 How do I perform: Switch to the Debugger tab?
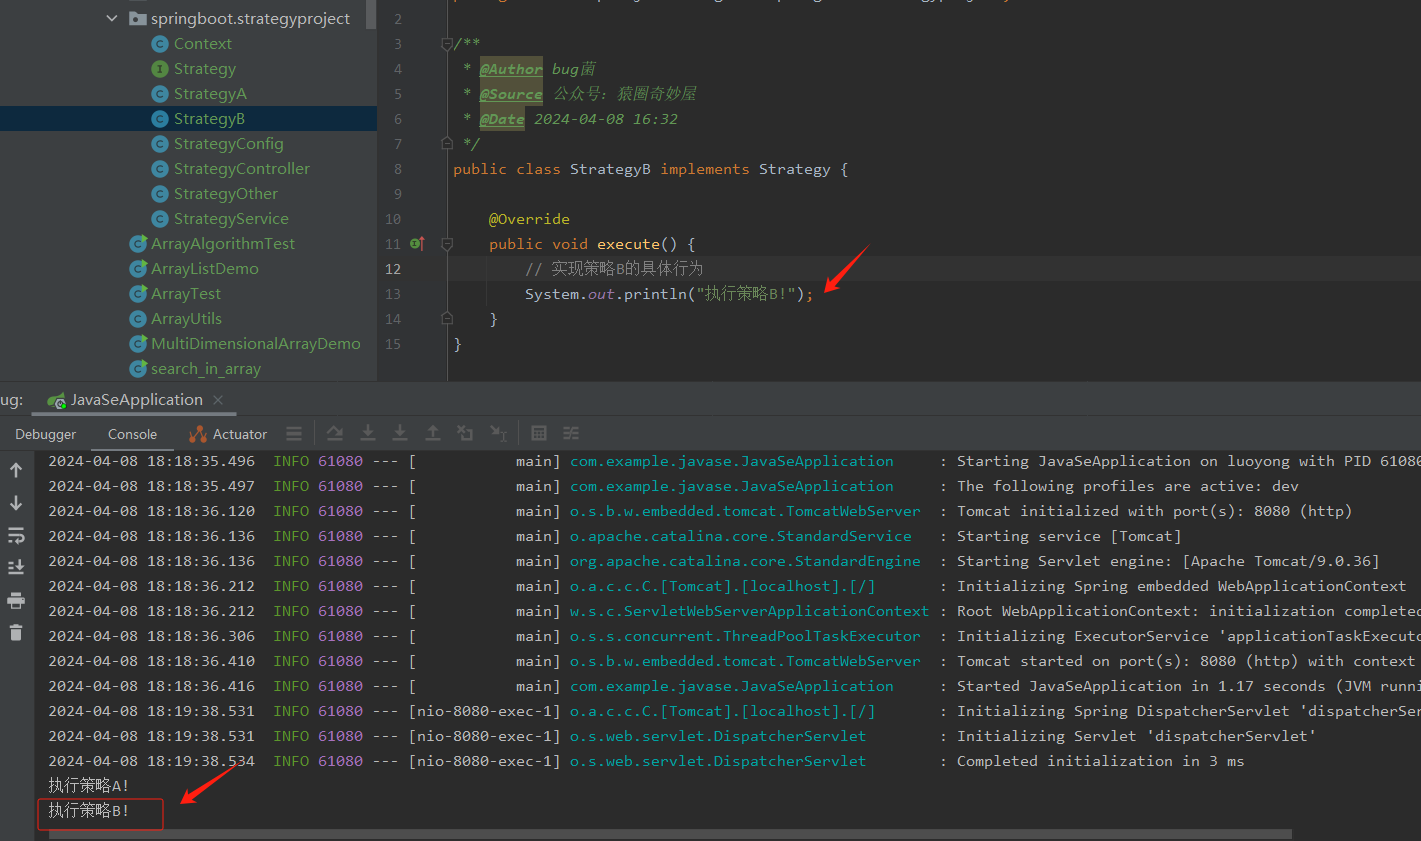(46, 434)
